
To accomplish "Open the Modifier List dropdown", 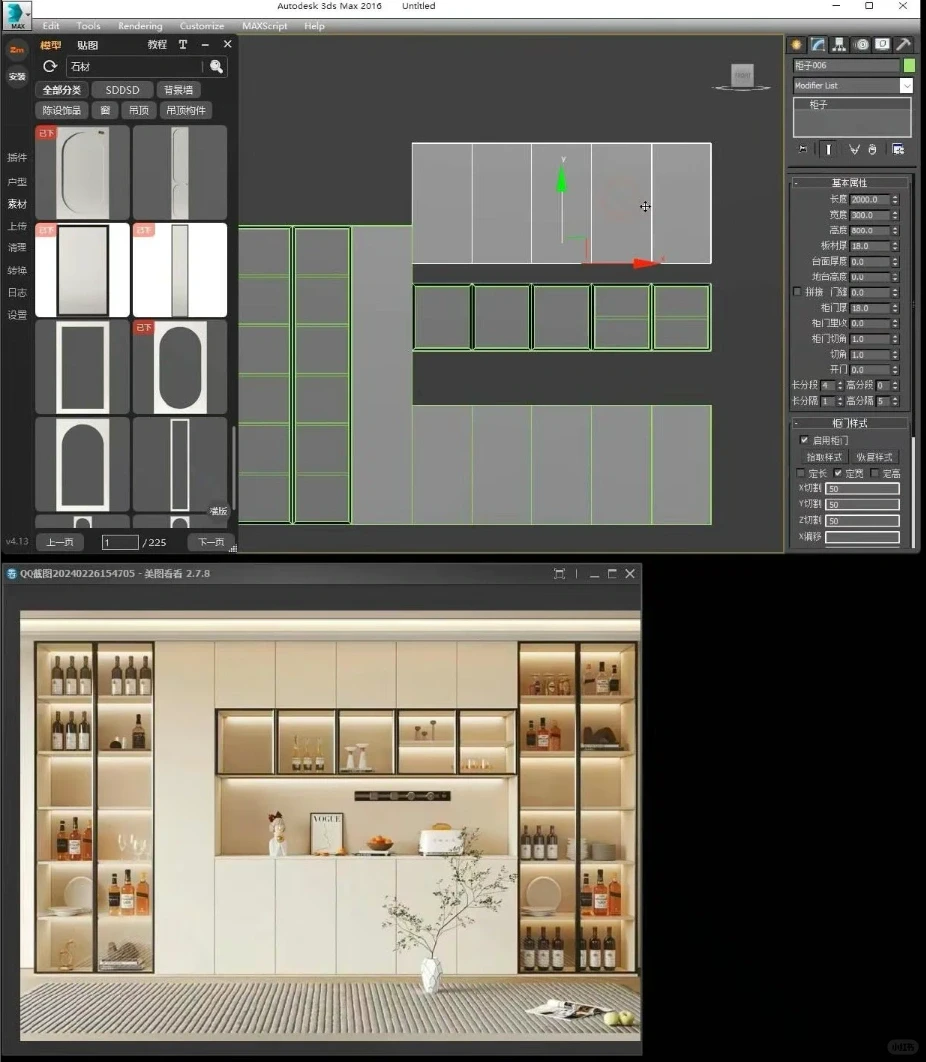I will [906, 85].
